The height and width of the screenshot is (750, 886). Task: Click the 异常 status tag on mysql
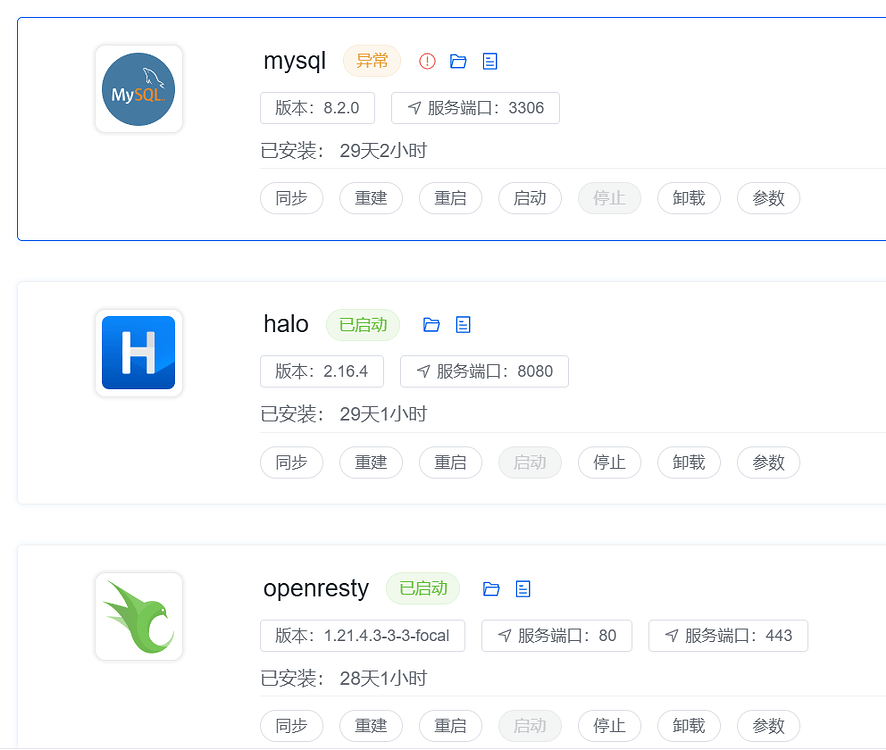pos(371,60)
